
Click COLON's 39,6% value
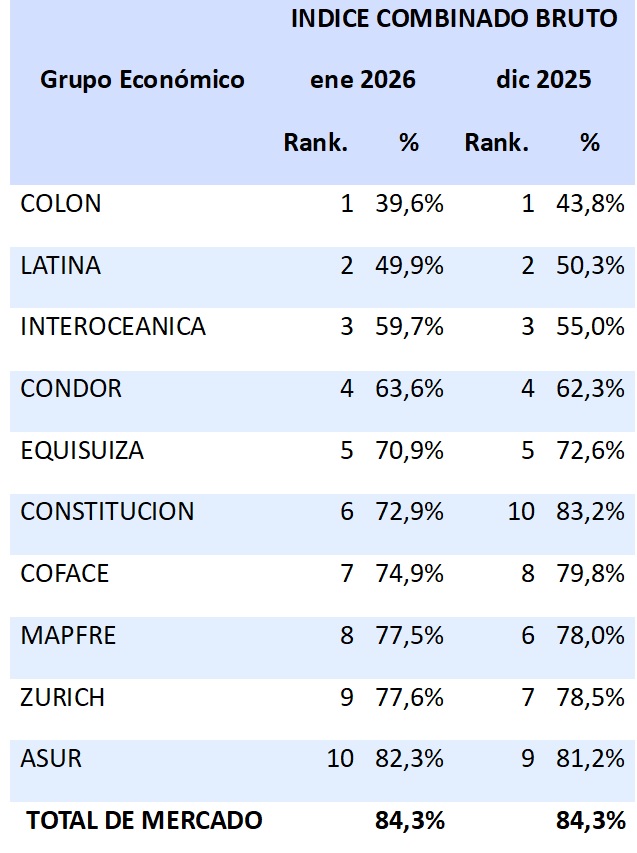[x=407, y=204]
